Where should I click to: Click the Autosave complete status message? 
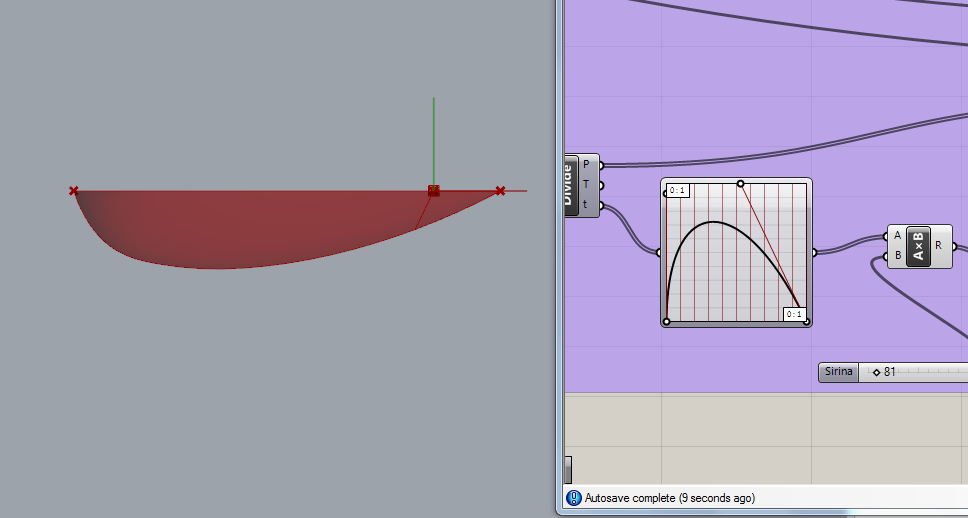click(x=670, y=498)
